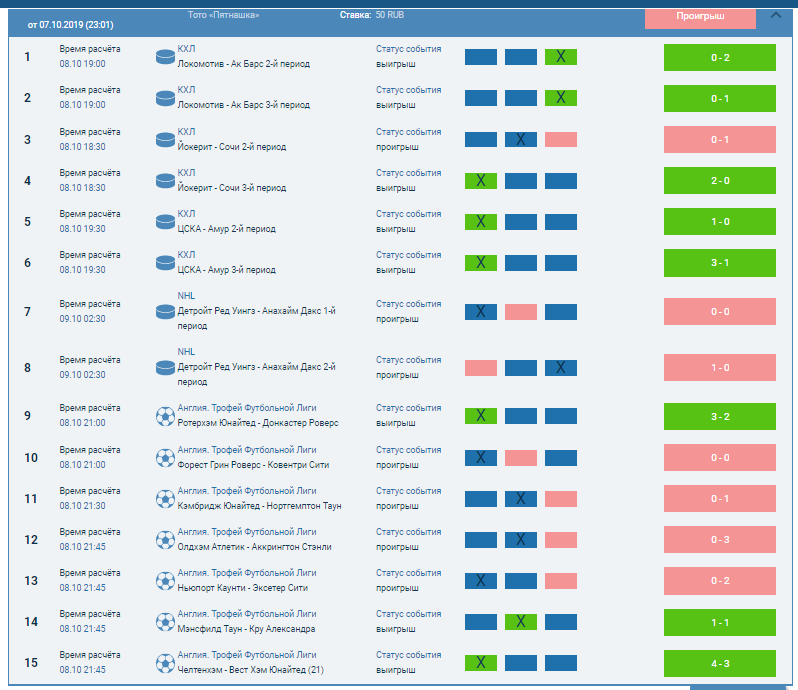
Task: Click match name Олдхэм Атлетик - Аккрингтон Стэнли
Action: tap(254, 547)
